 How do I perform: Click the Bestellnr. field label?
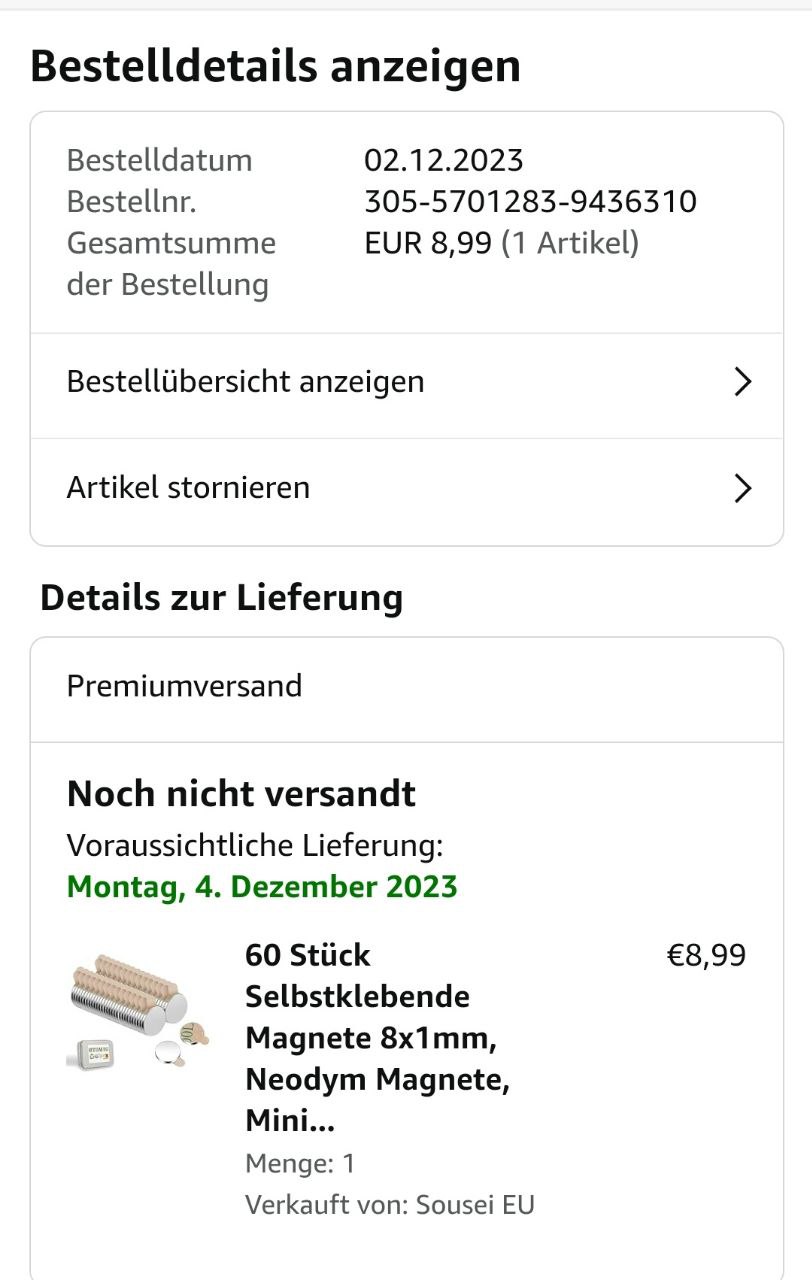point(131,202)
